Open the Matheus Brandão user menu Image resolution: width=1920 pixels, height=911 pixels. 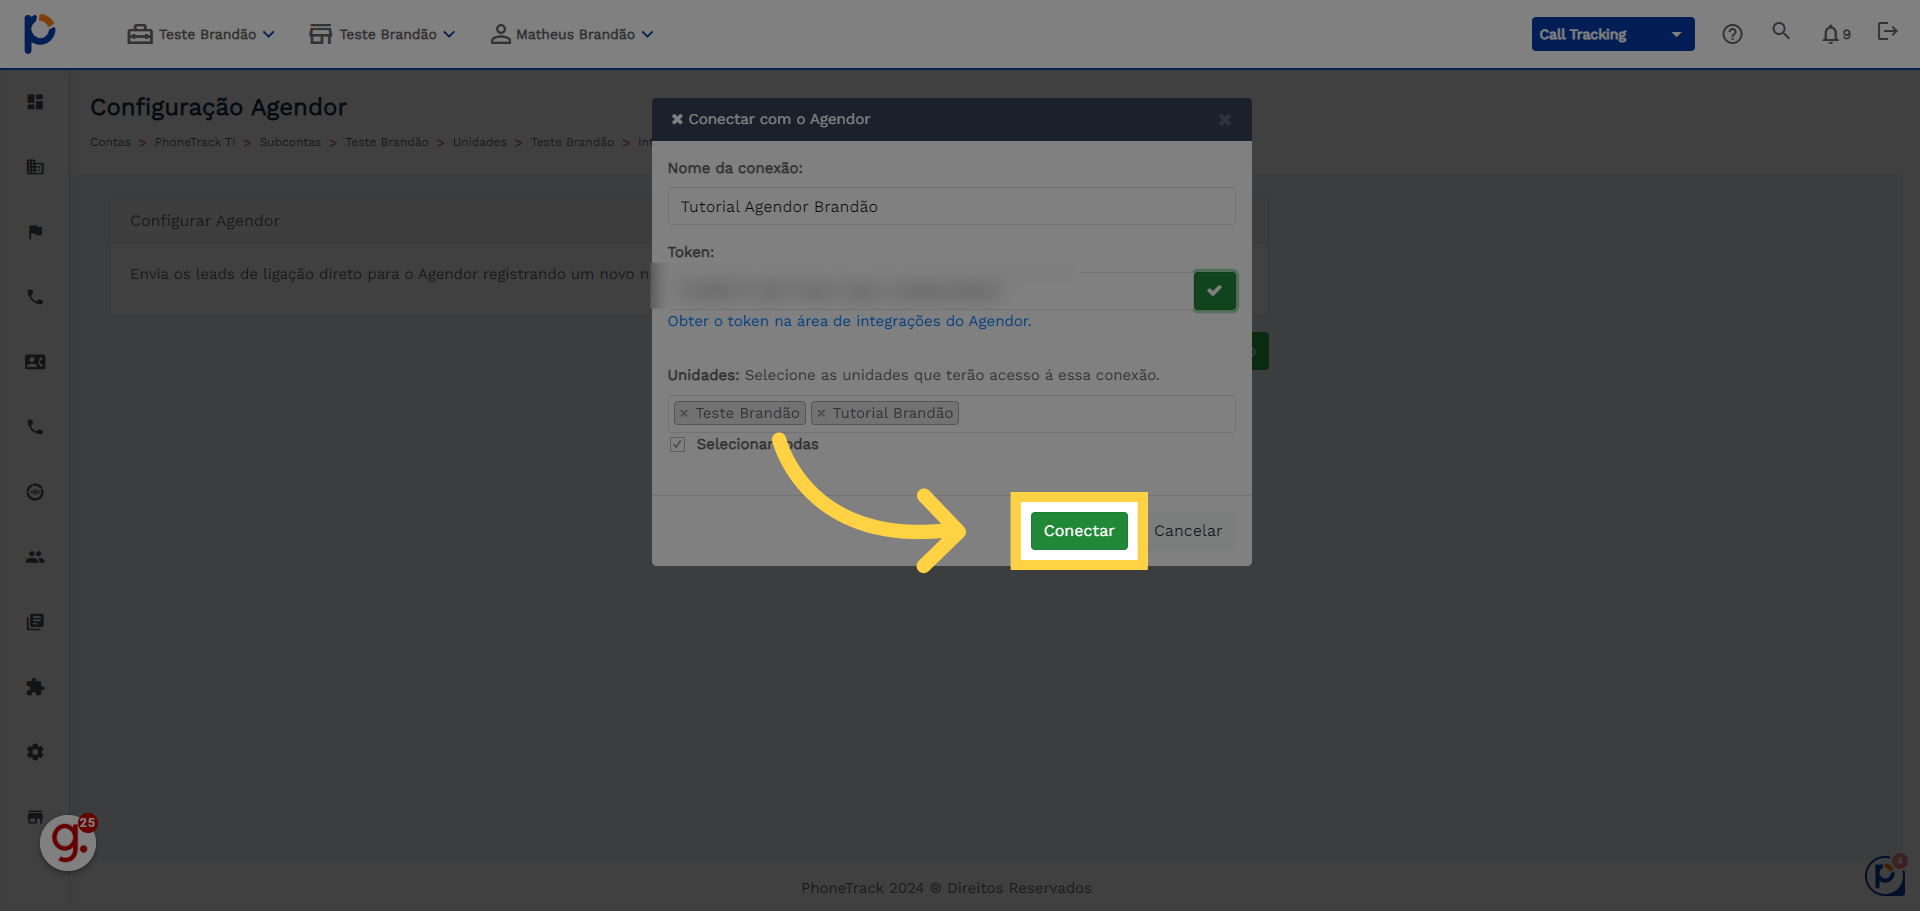[x=572, y=34]
